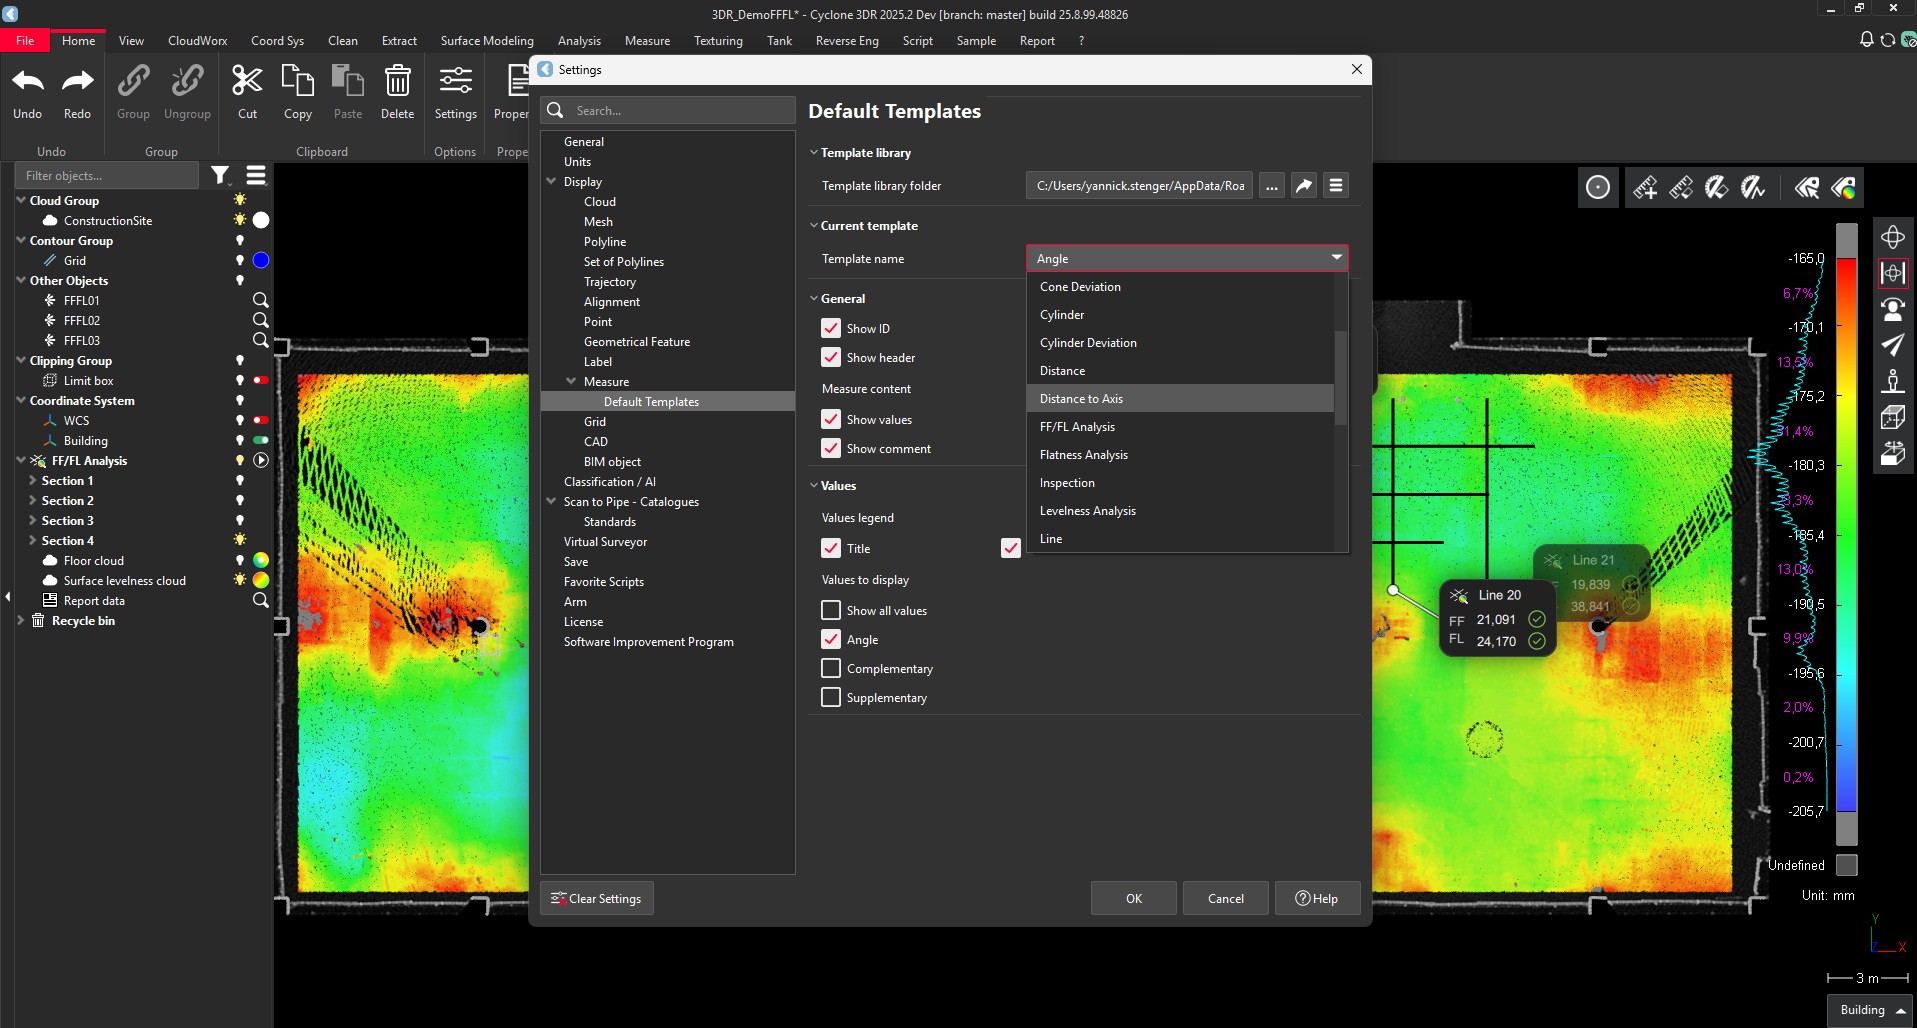
Task: Click OK to confirm settings
Action: [x=1133, y=898]
